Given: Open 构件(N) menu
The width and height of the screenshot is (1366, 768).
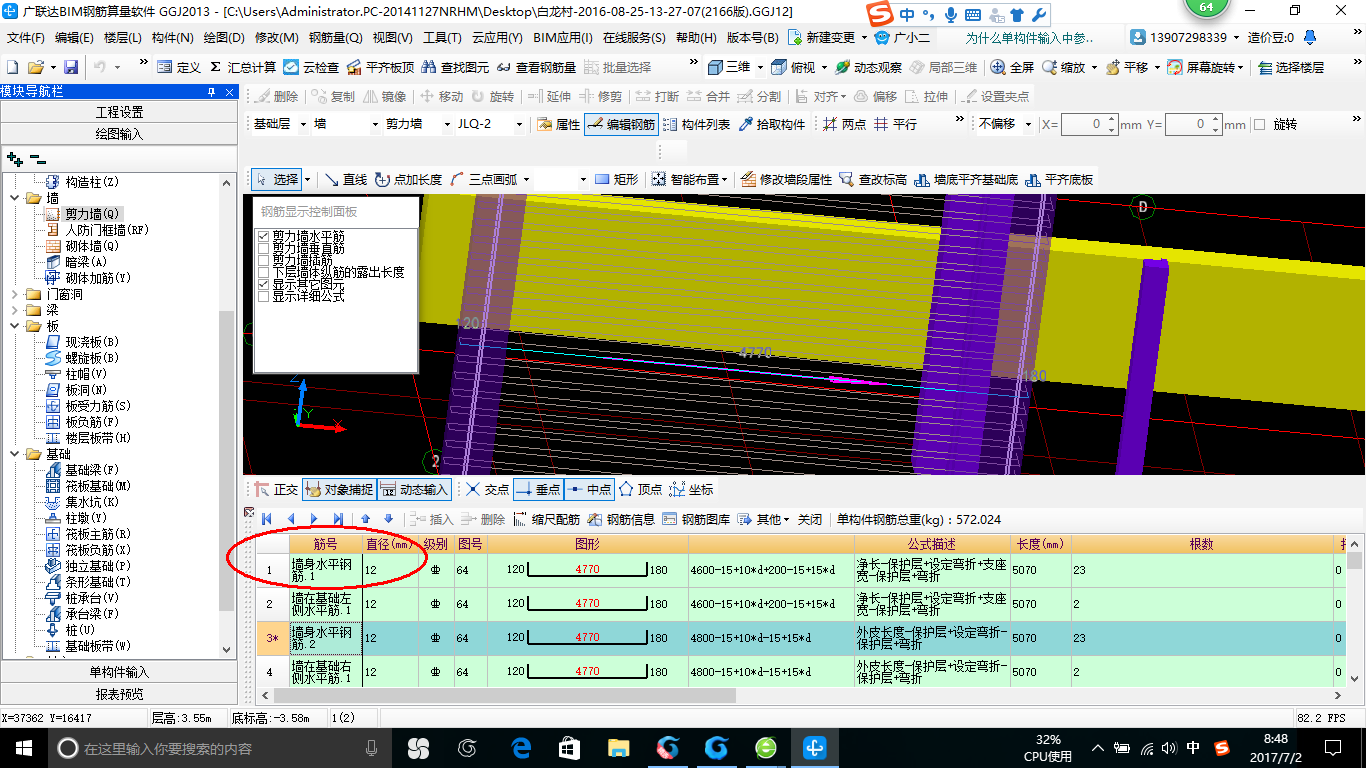Looking at the screenshot, I should tap(173, 38).
